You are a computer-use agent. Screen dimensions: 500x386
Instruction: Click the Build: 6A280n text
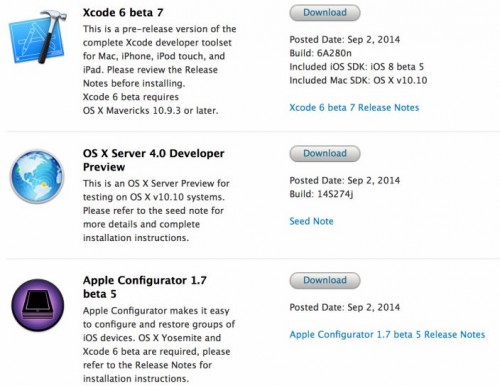pos(320,53)
